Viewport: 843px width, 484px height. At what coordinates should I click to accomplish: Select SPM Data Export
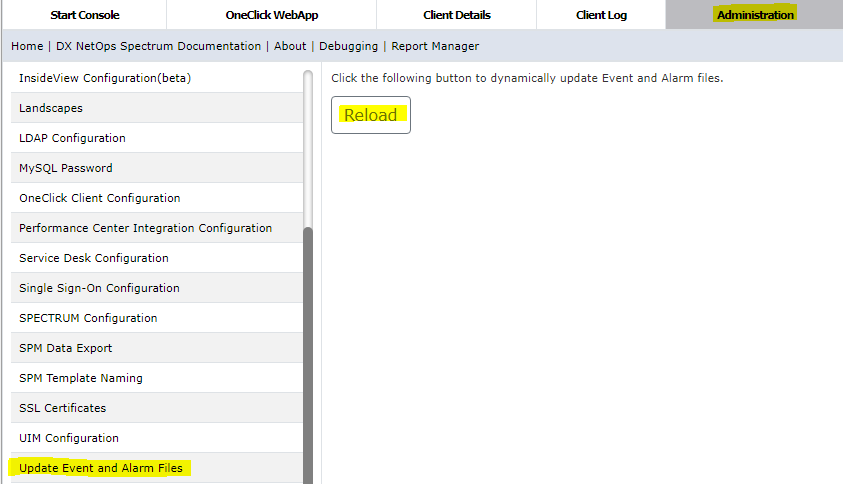tap(157, 348)
